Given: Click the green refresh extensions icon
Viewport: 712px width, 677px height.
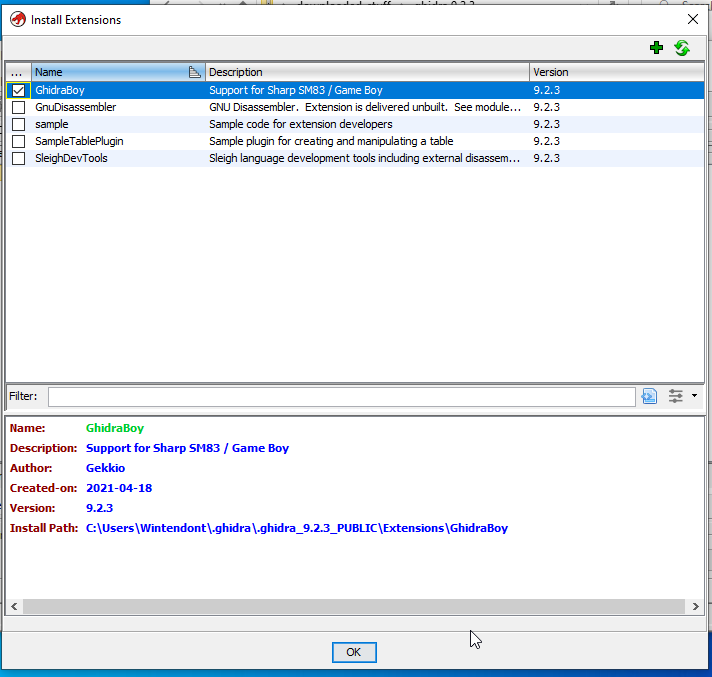Looking at the screenshot, I should pyautogui.click(x=682, y=48).
